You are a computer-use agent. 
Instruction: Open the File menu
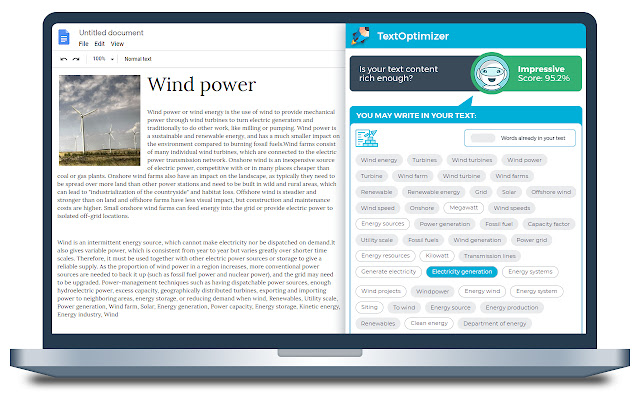point(83,44)
